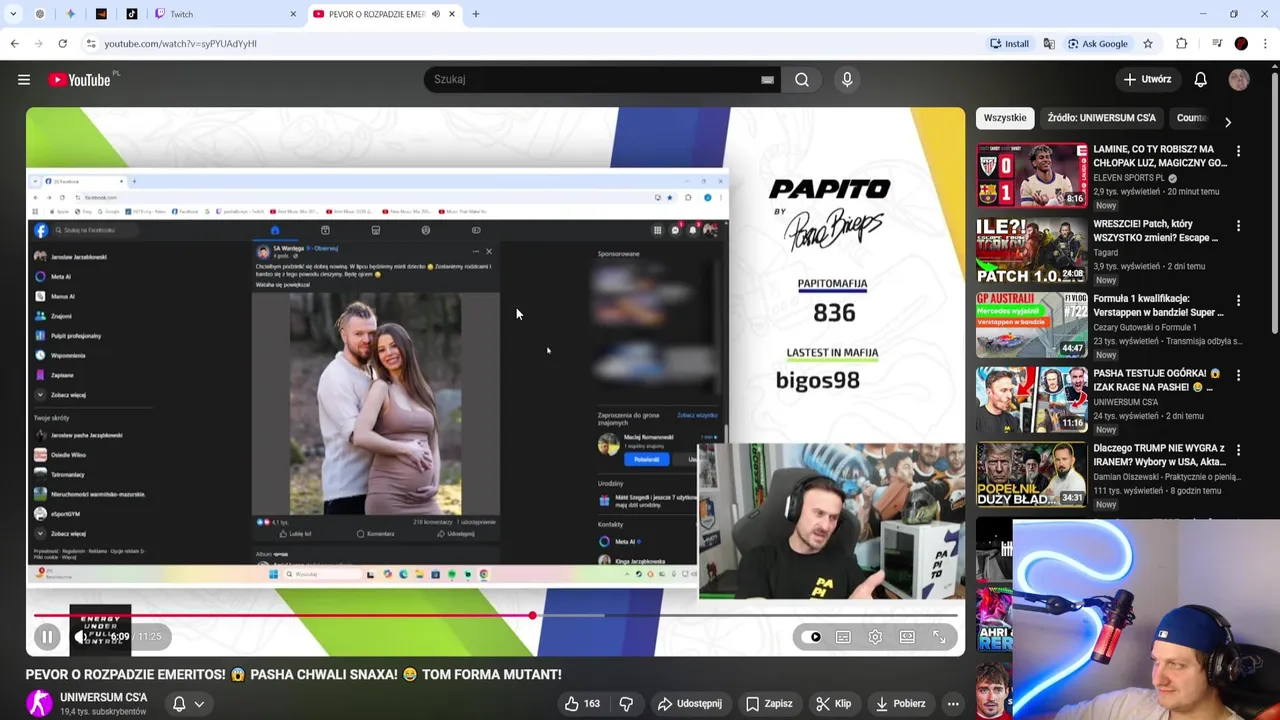View site information in address bar
The image size is (1280, 720).
click(91, 44)
